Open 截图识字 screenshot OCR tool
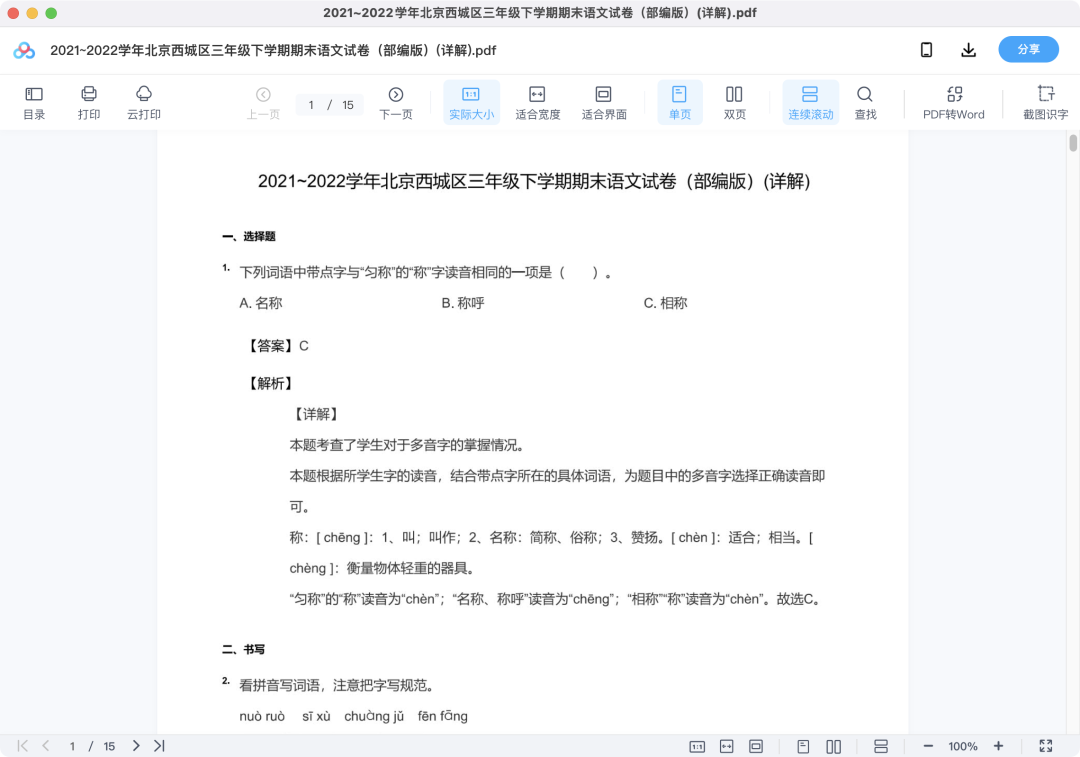Screen dimensions: 1080x757 coord(1045,103)
